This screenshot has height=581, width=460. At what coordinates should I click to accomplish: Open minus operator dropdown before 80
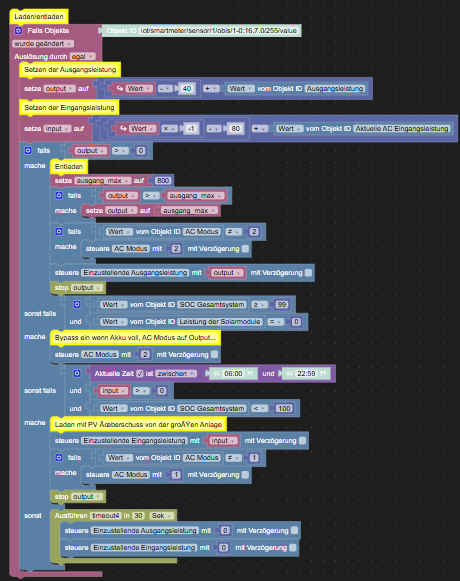[214, 129]
